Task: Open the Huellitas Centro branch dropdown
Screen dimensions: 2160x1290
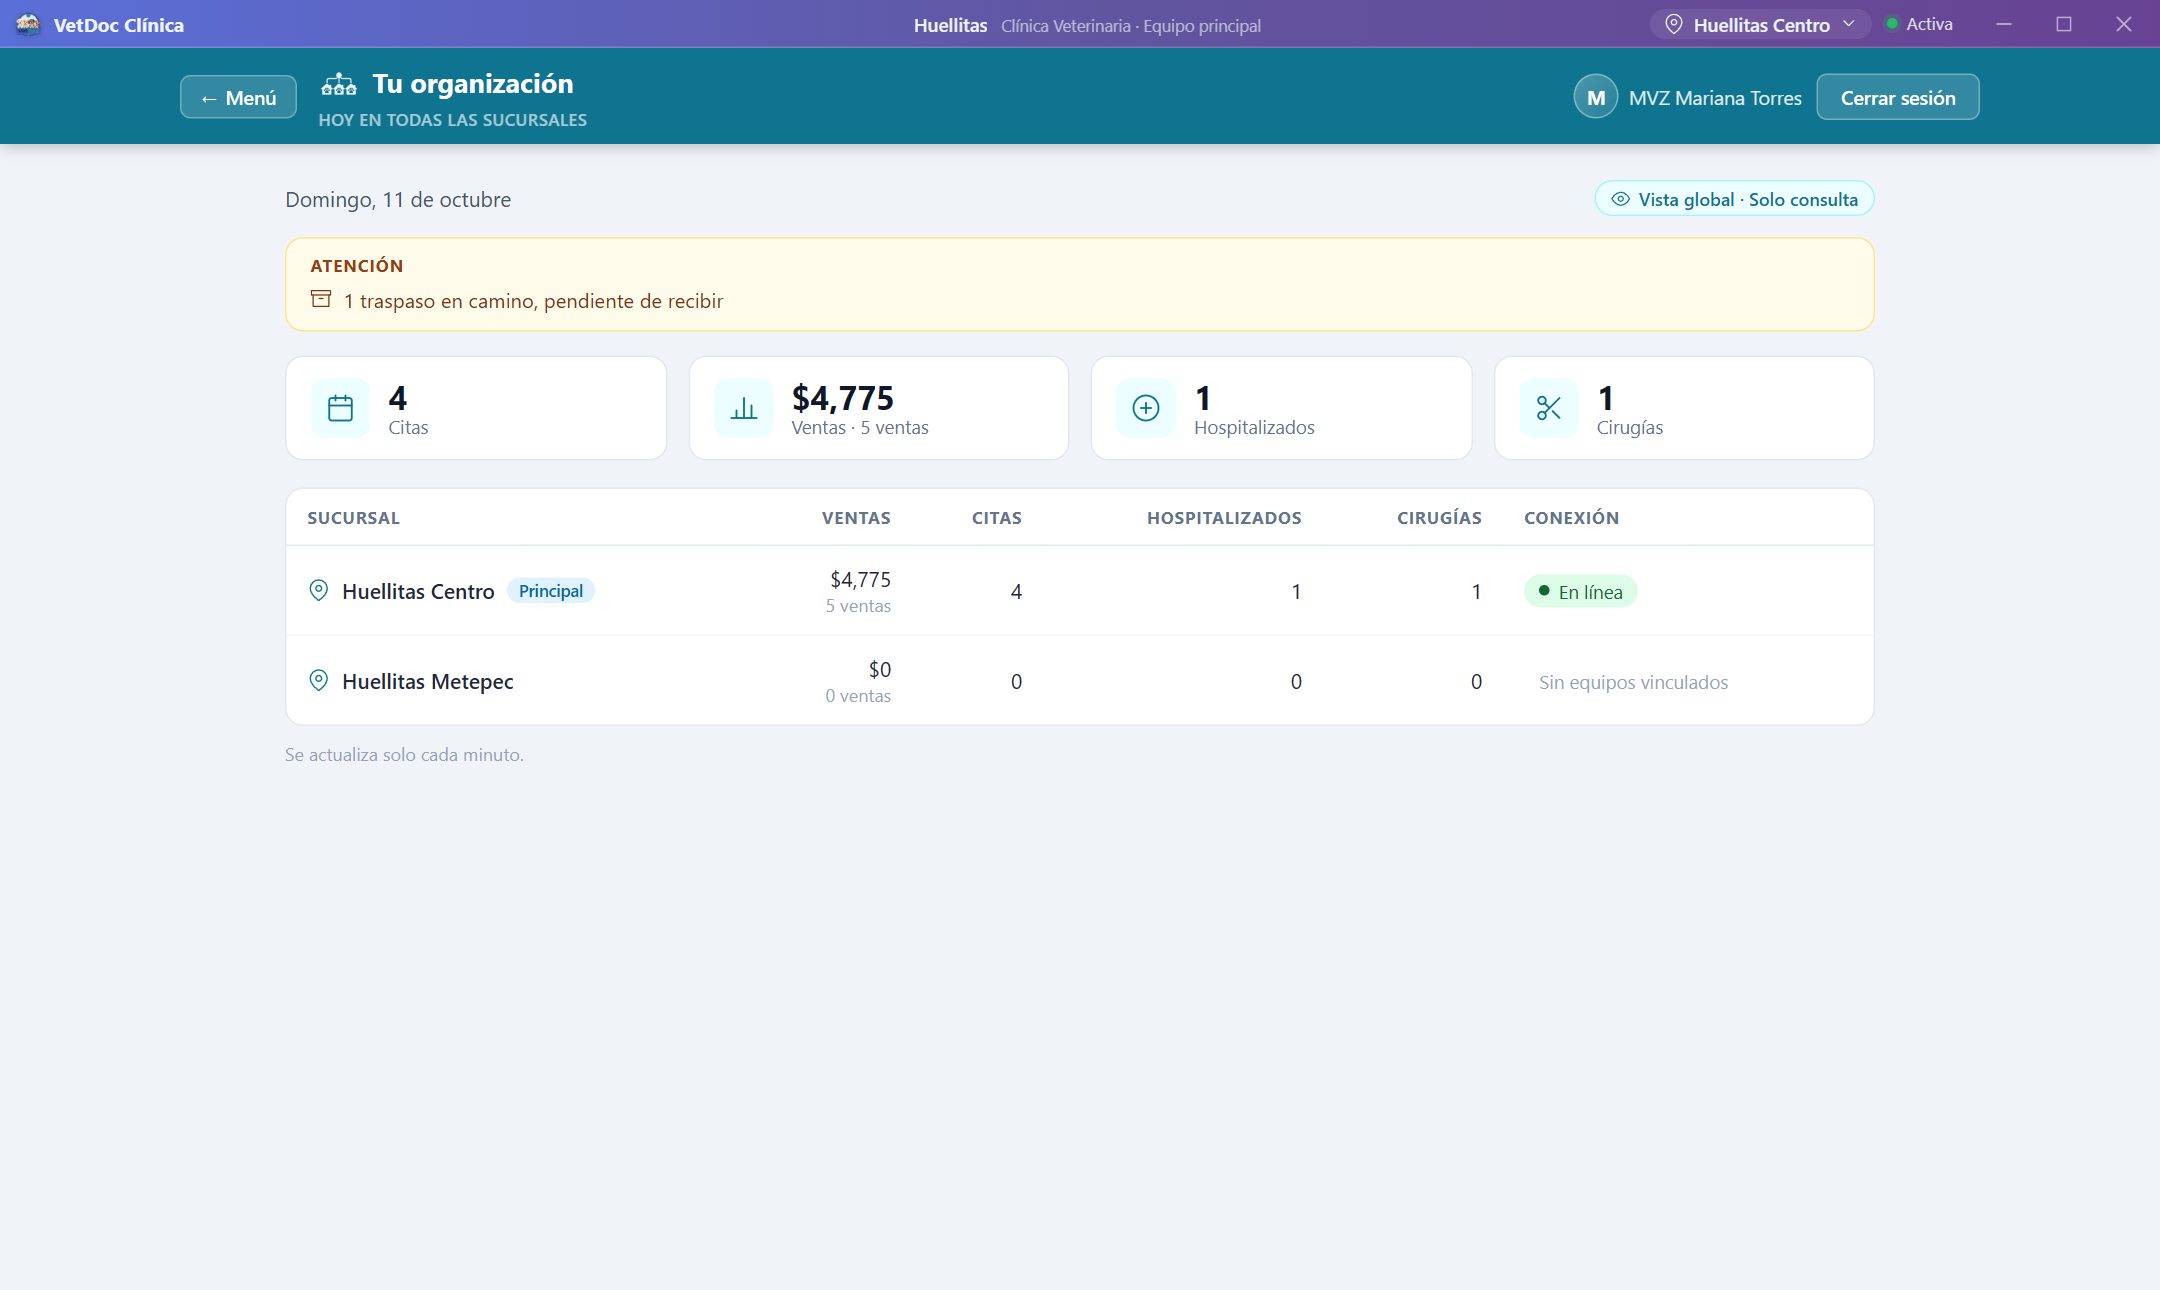Action: click(1760, 25)
